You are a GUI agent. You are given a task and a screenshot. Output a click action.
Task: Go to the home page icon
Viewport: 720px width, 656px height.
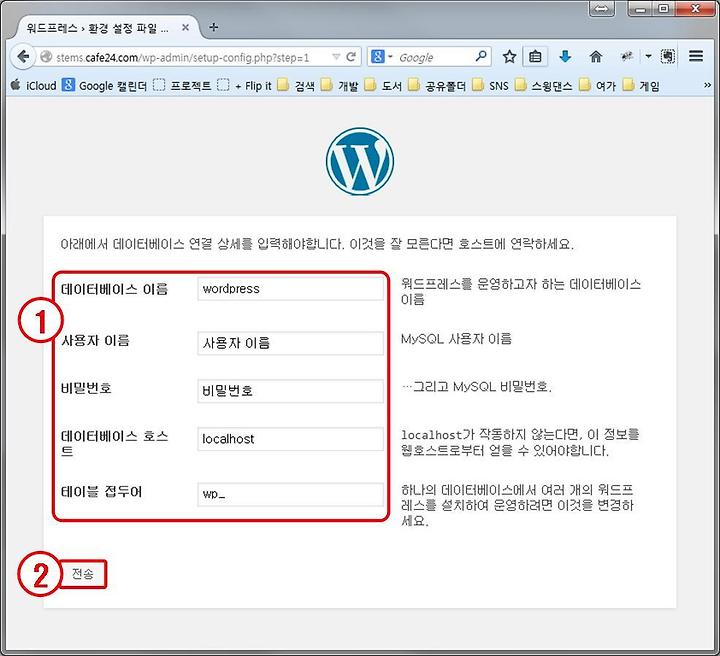(596, 56)
